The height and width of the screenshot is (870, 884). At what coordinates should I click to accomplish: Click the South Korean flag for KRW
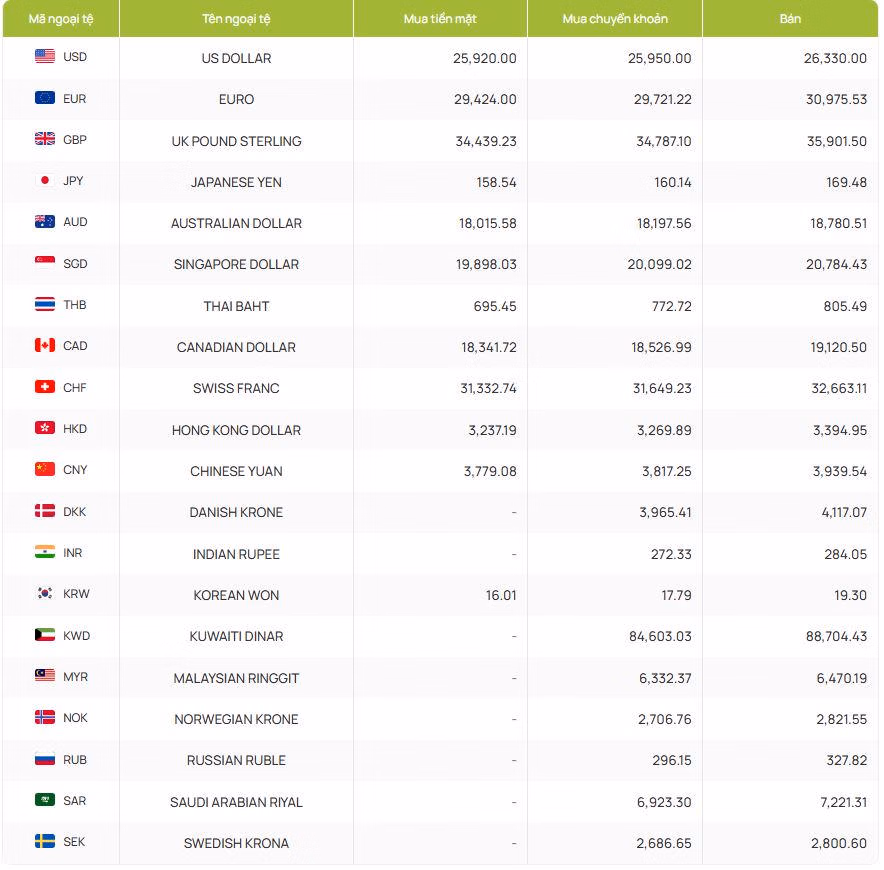point(45,593)
